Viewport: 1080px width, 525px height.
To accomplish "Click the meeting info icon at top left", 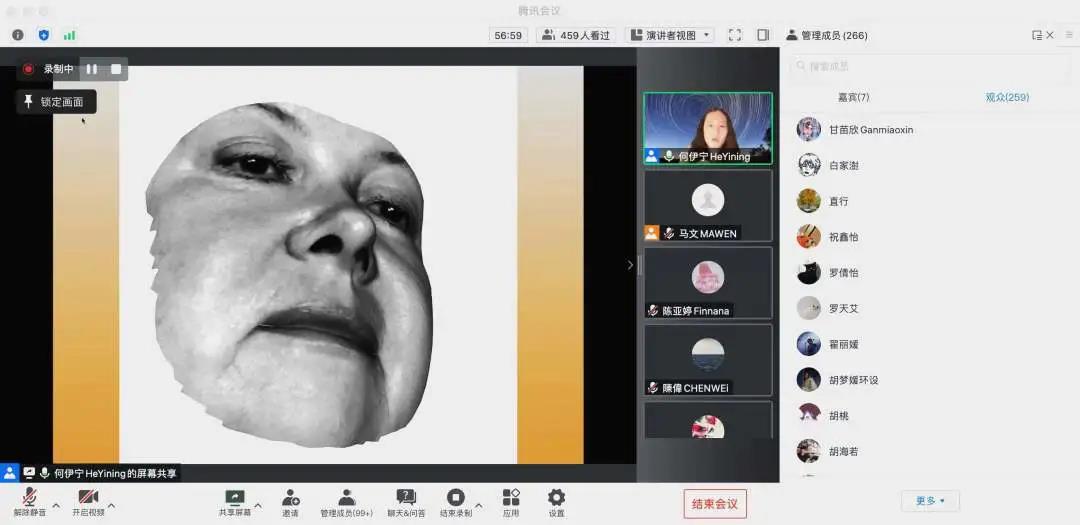I will click(x=17, y=35).
